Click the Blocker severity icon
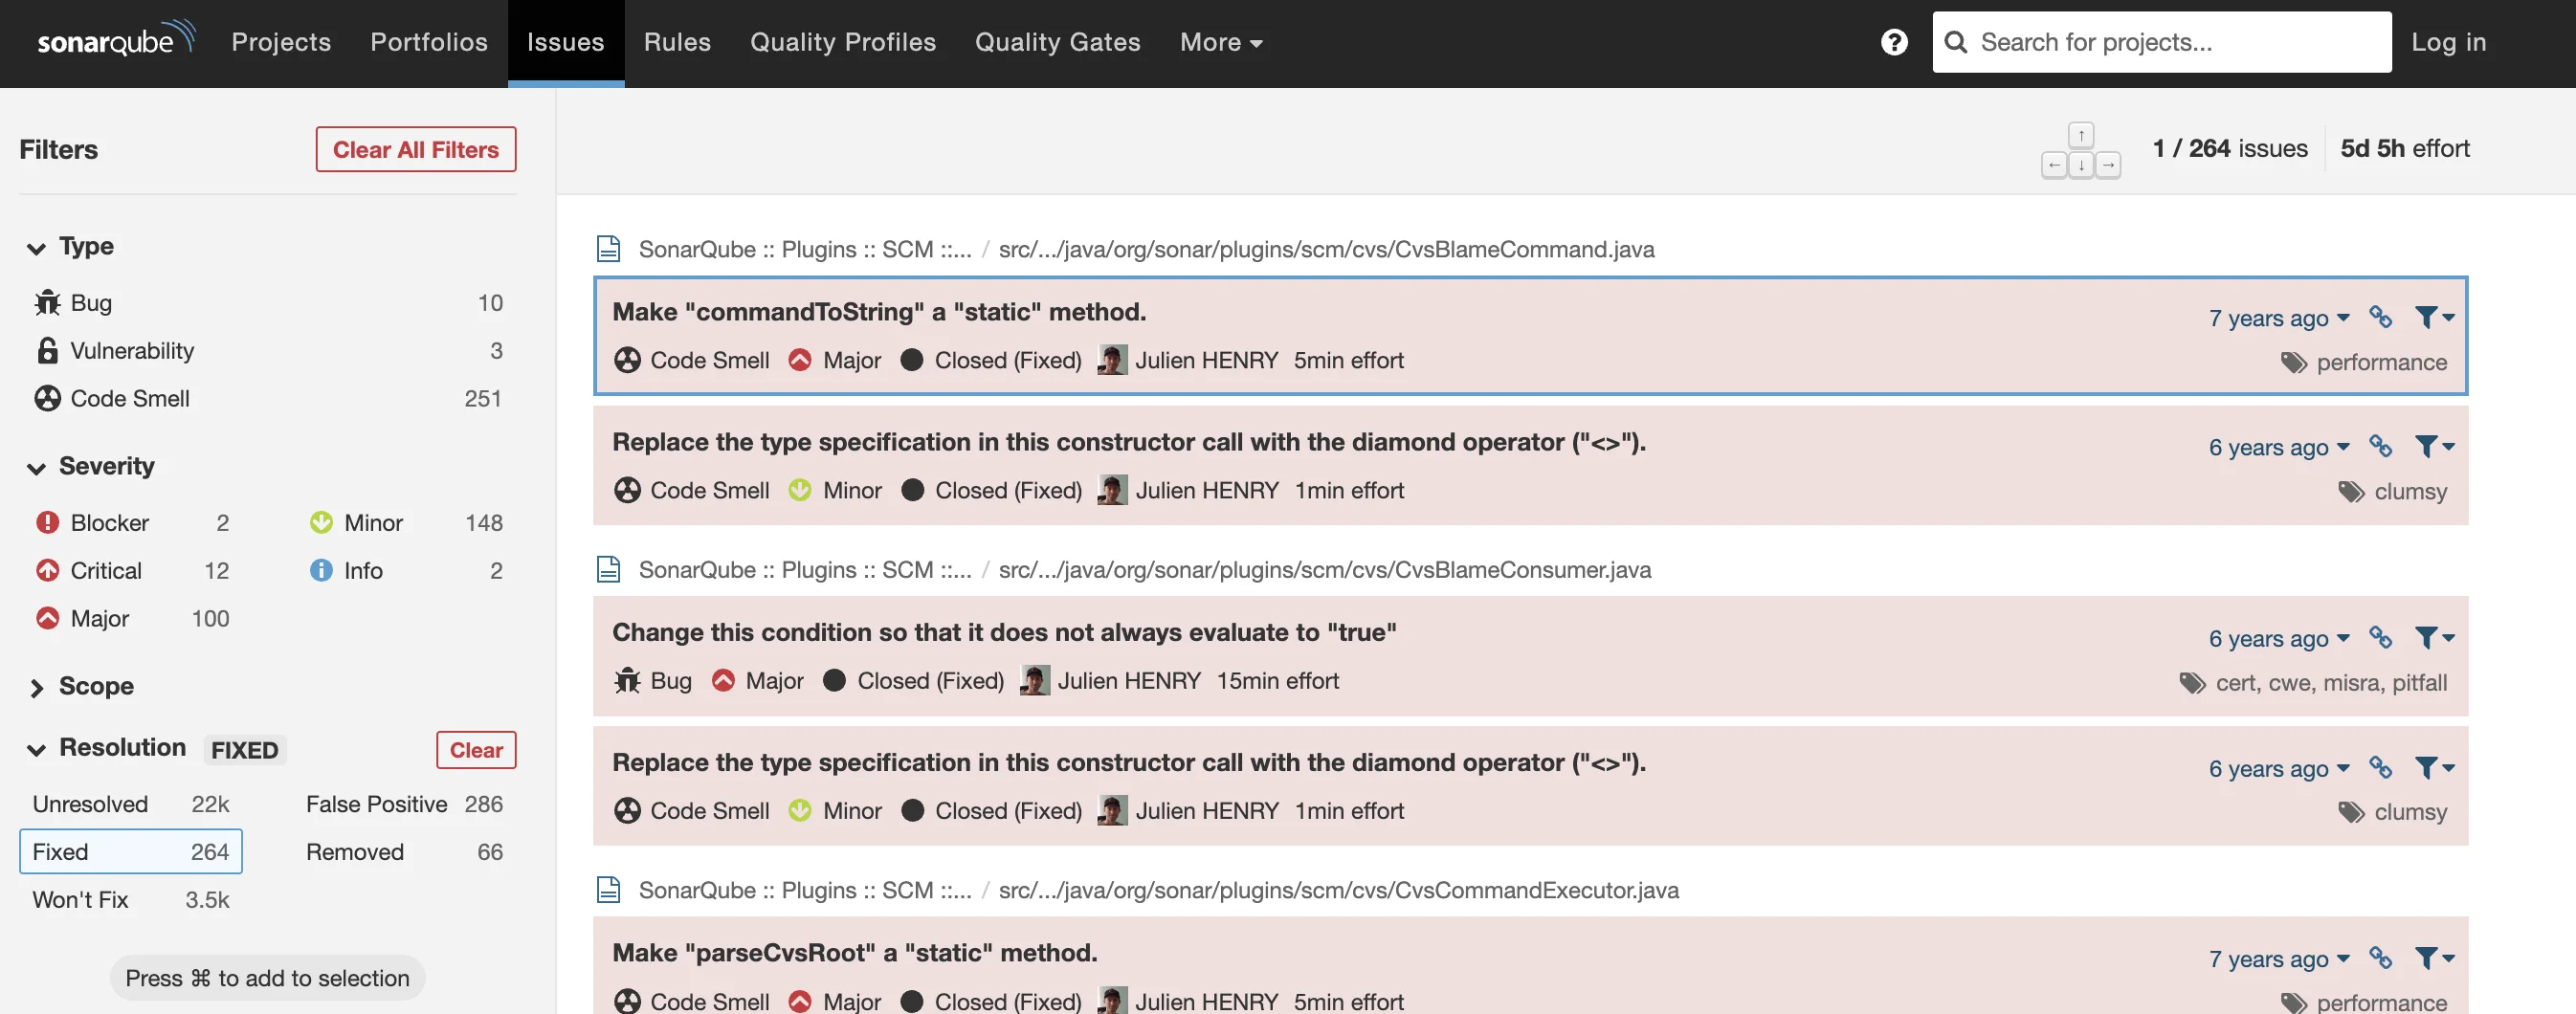Viewport: 2576px width, 1014px height. tap(47, 521)
